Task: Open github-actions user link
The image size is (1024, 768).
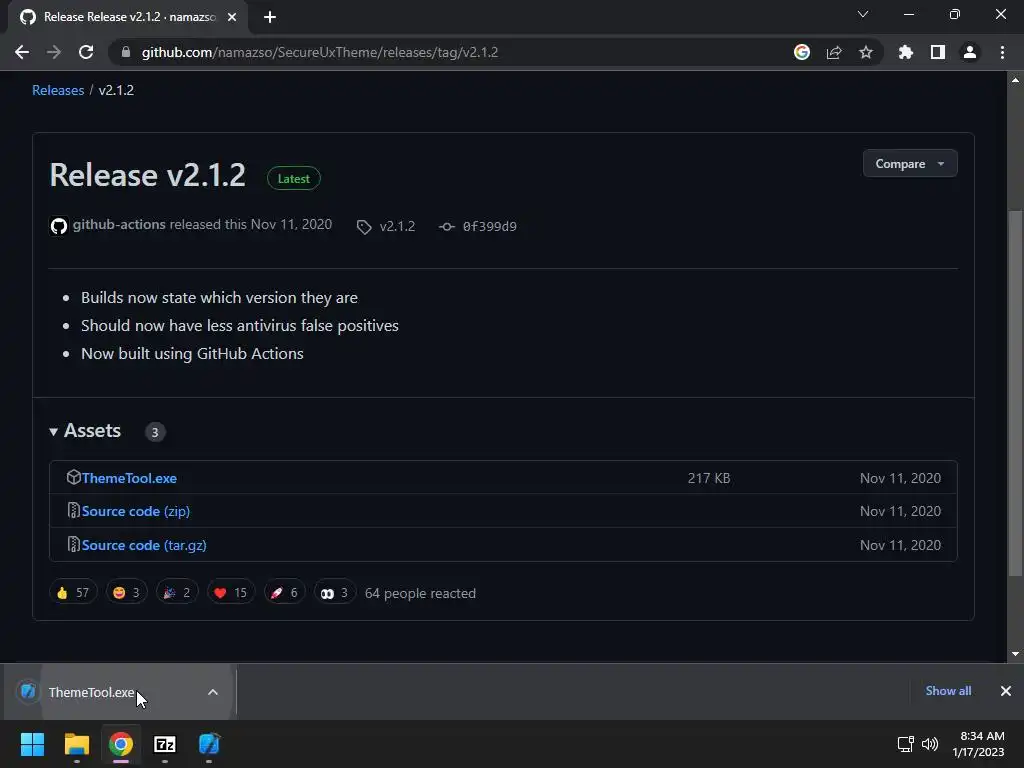Action: coord(119,224)
